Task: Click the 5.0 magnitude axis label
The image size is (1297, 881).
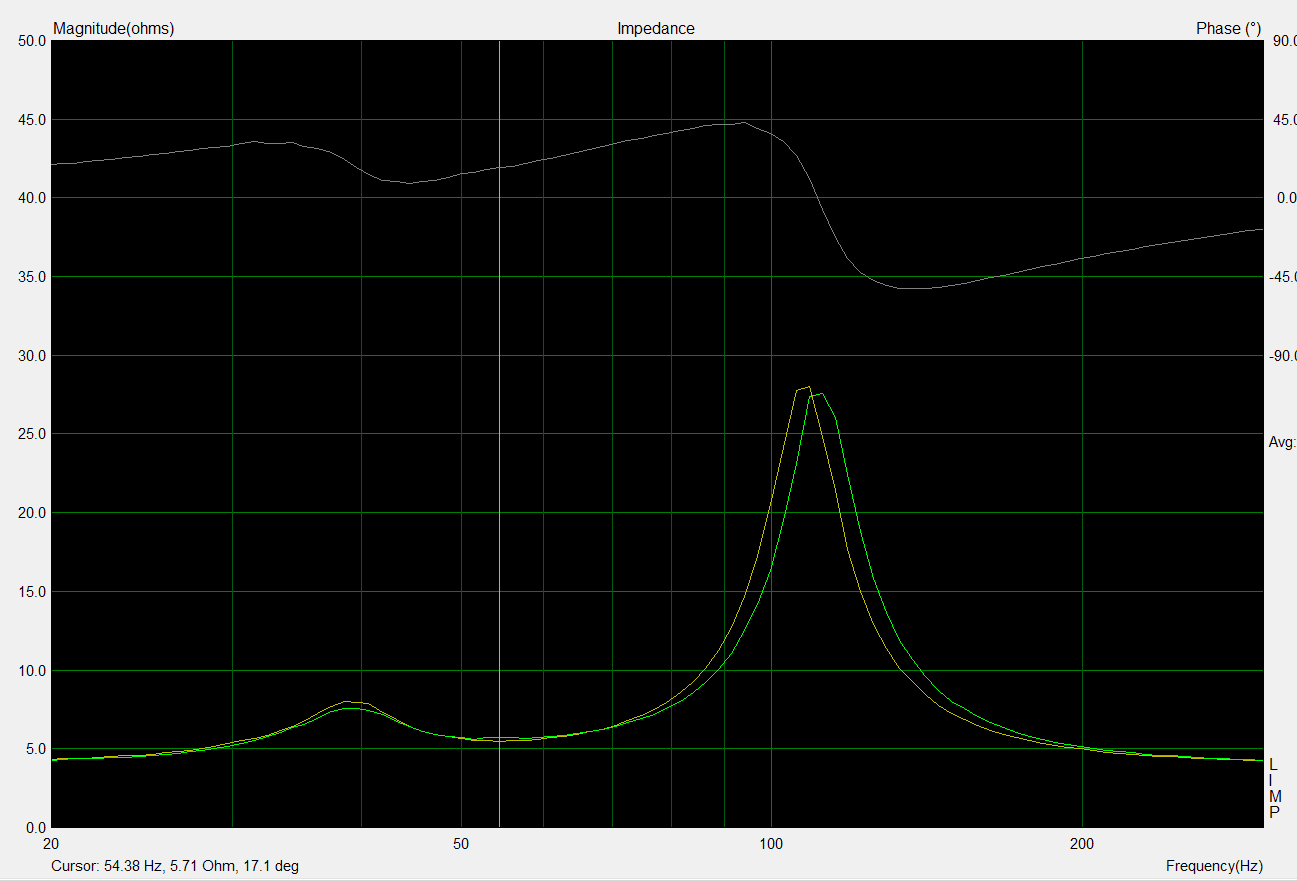Action: (x=35, y=749)
